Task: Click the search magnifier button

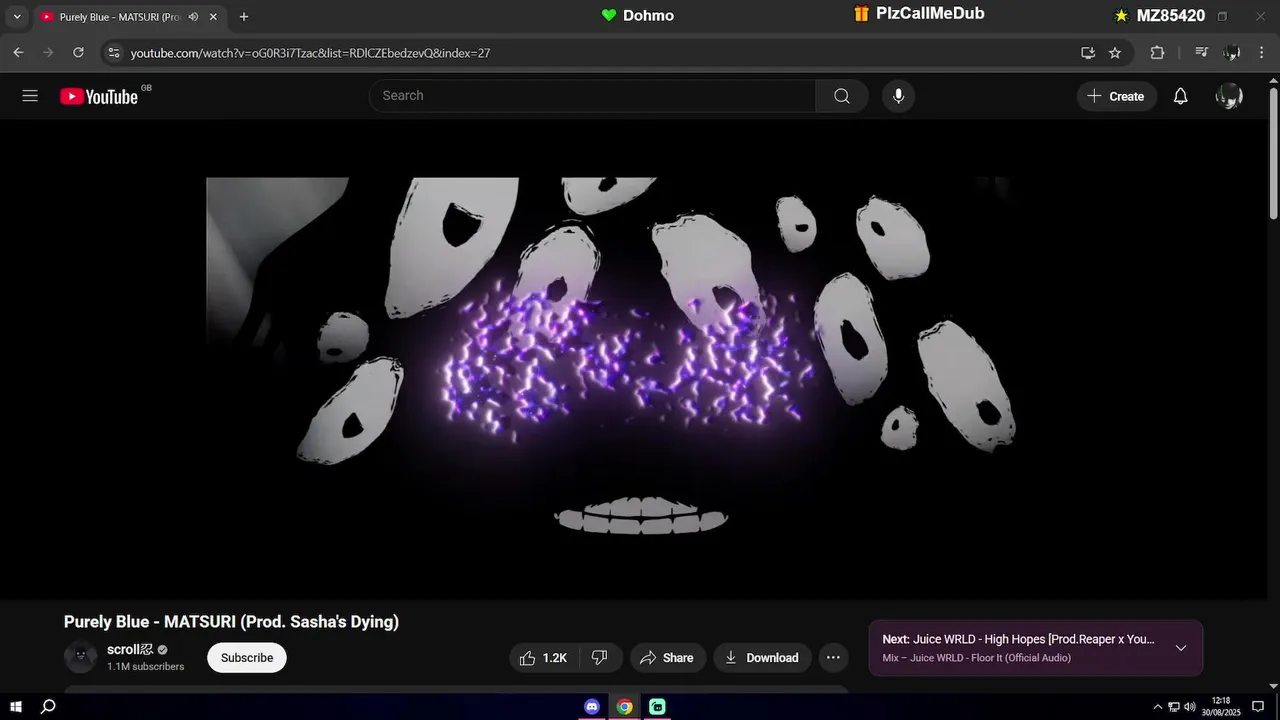Action: coord(842,96)
